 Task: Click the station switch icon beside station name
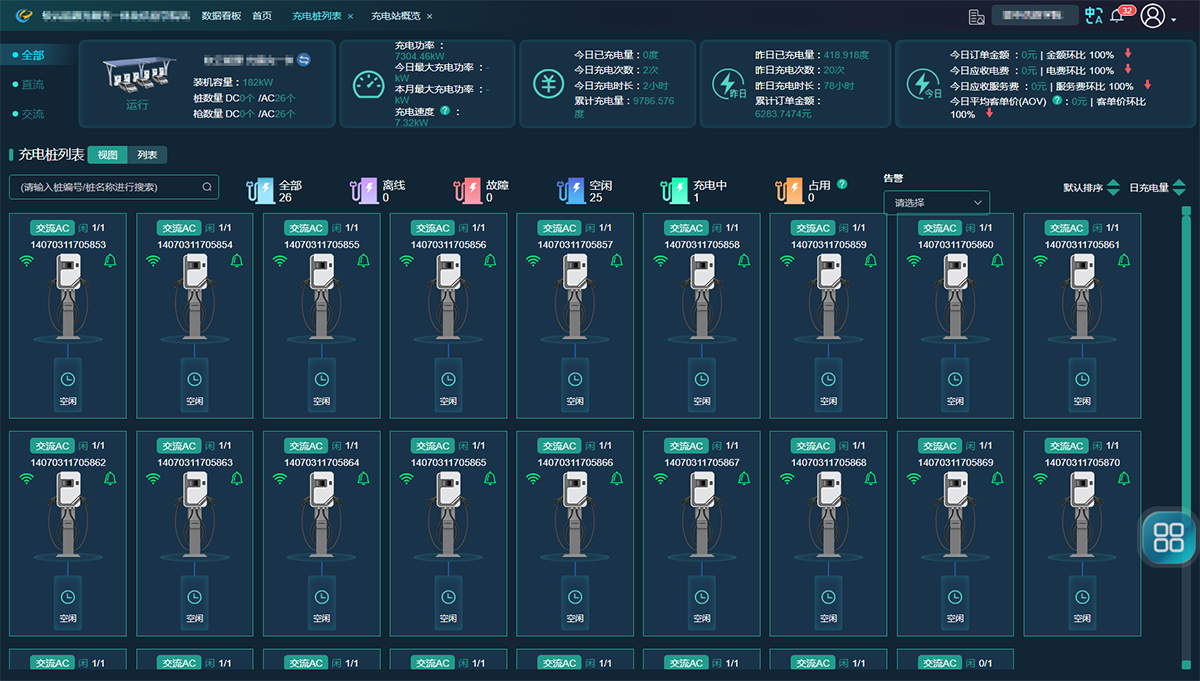coord(304,60)
